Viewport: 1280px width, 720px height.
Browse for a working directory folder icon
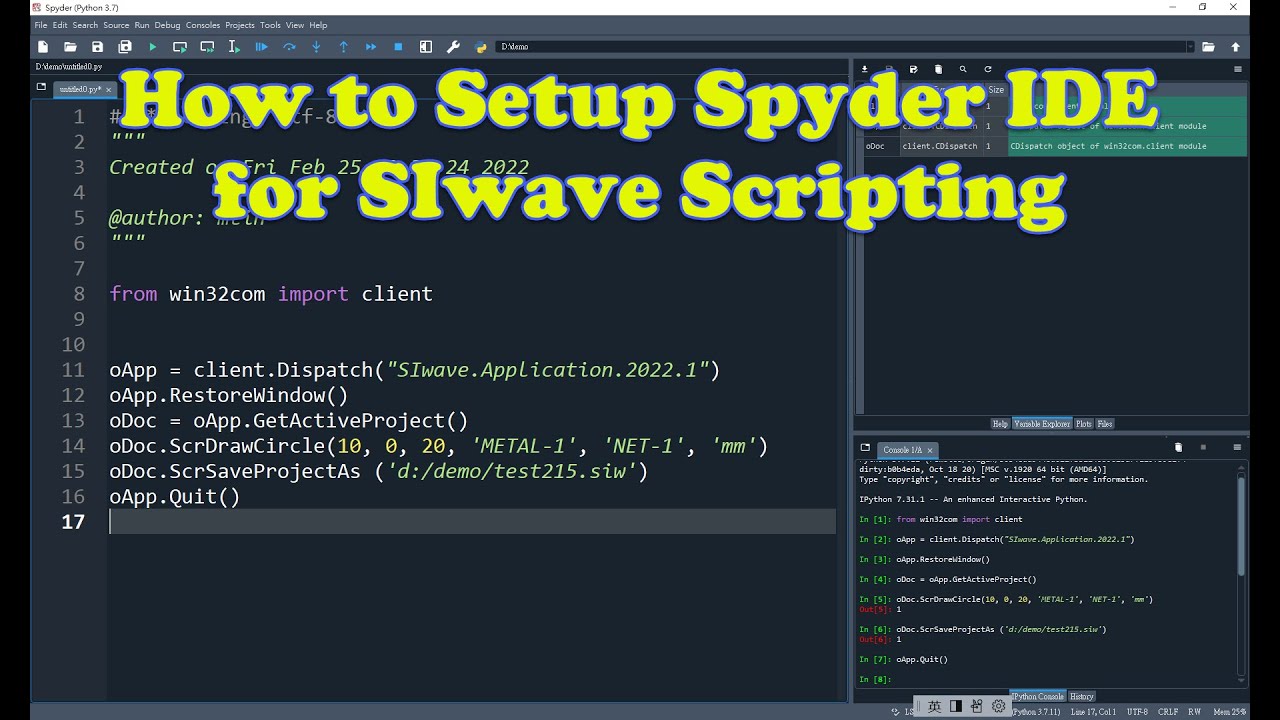(x=1208, y=47)
